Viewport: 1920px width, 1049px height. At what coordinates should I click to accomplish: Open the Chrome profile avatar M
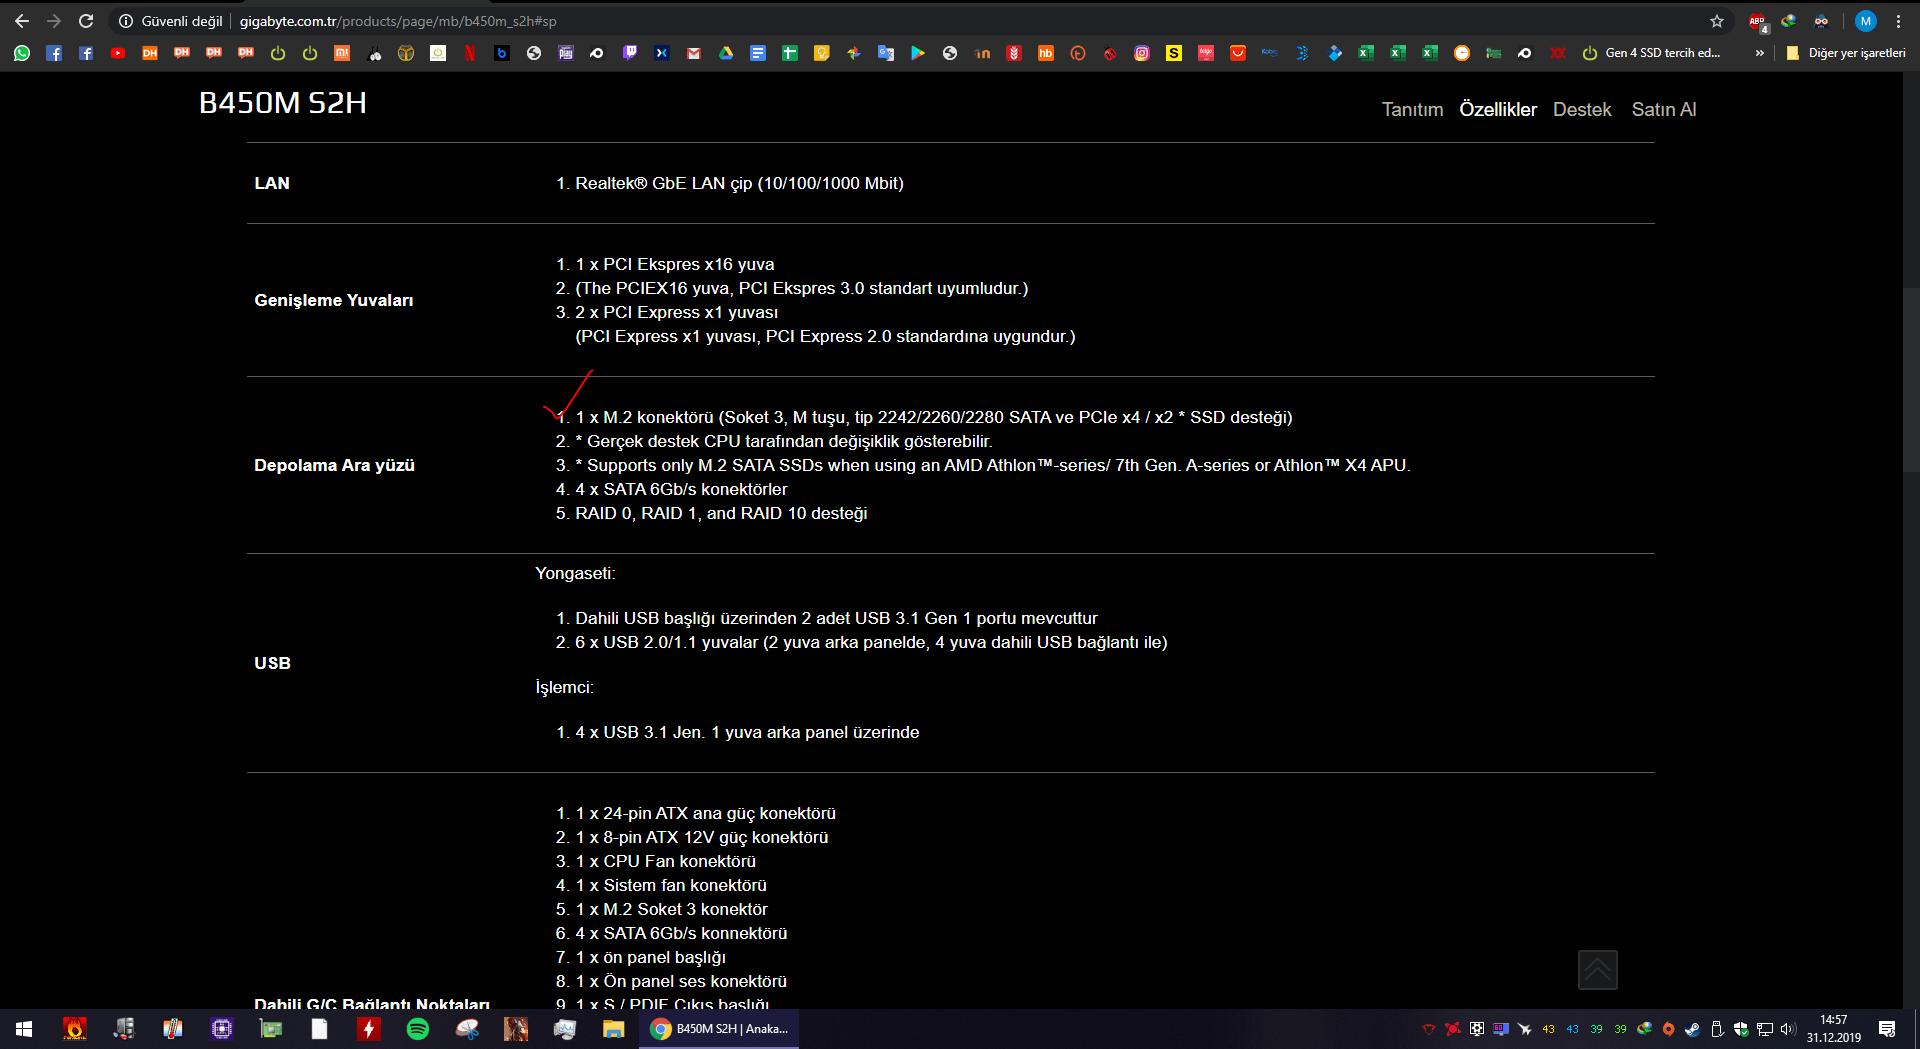tap(1866, 21)
